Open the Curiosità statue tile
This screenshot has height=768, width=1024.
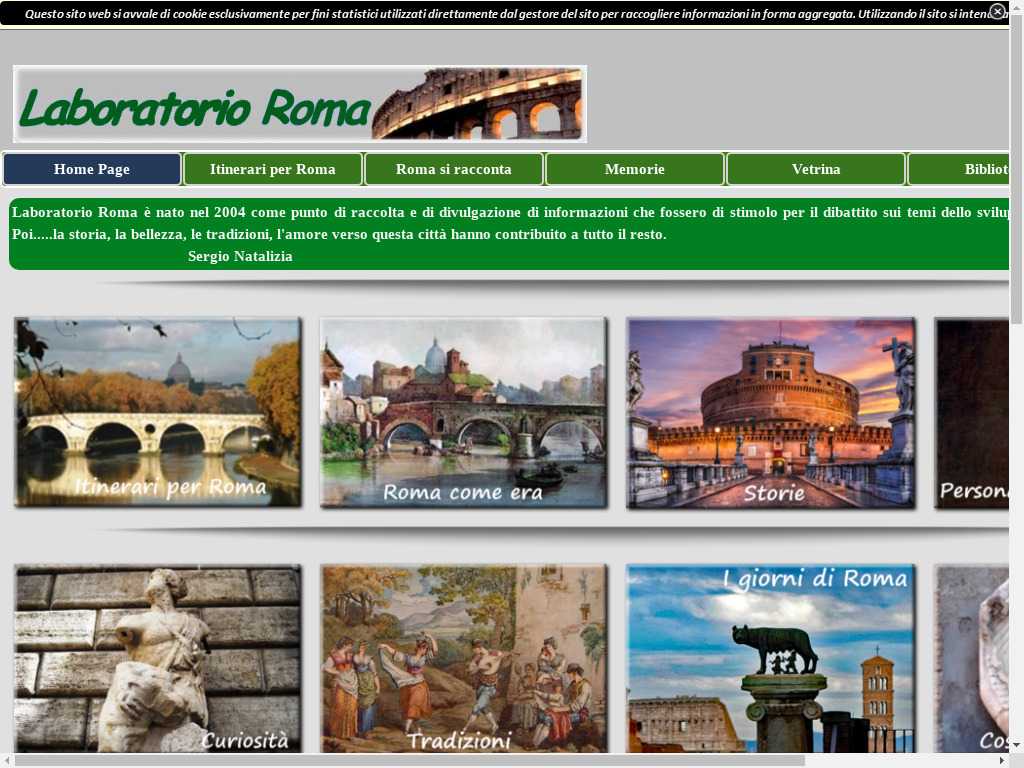point(158,658)
